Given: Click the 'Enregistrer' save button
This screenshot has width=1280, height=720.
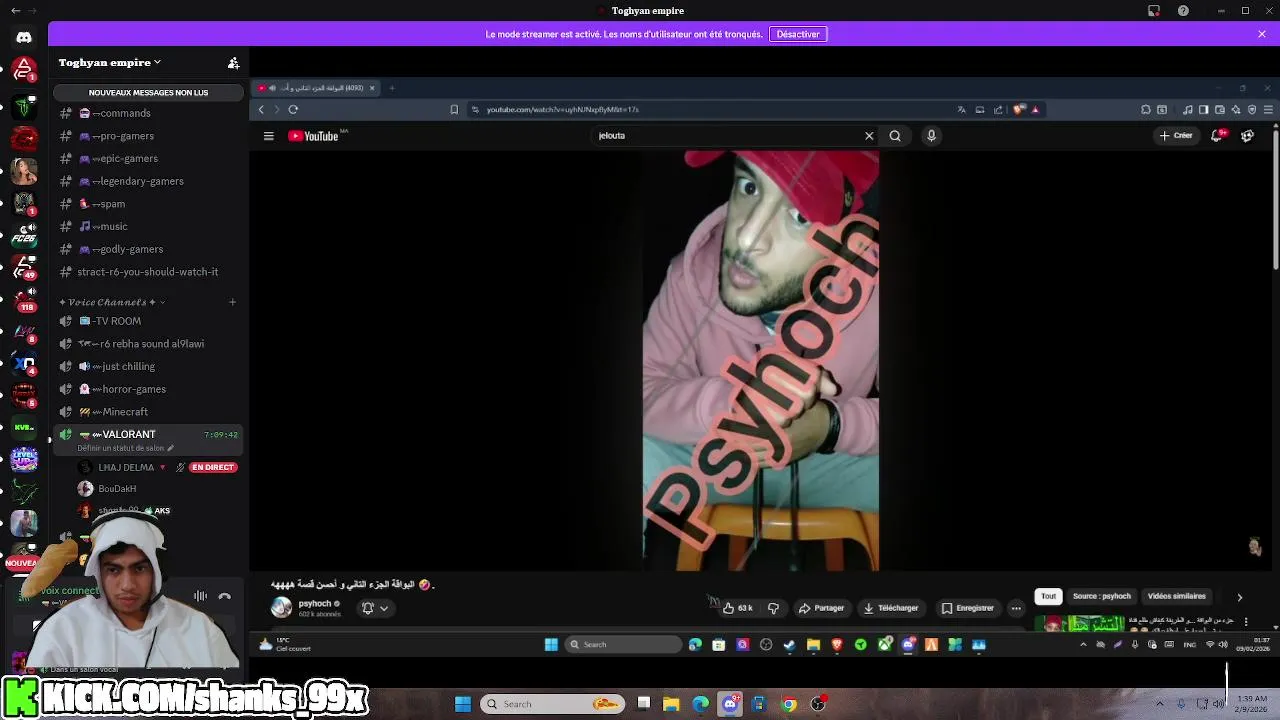Looking at the screenshot, I should (x=968, y=608).
